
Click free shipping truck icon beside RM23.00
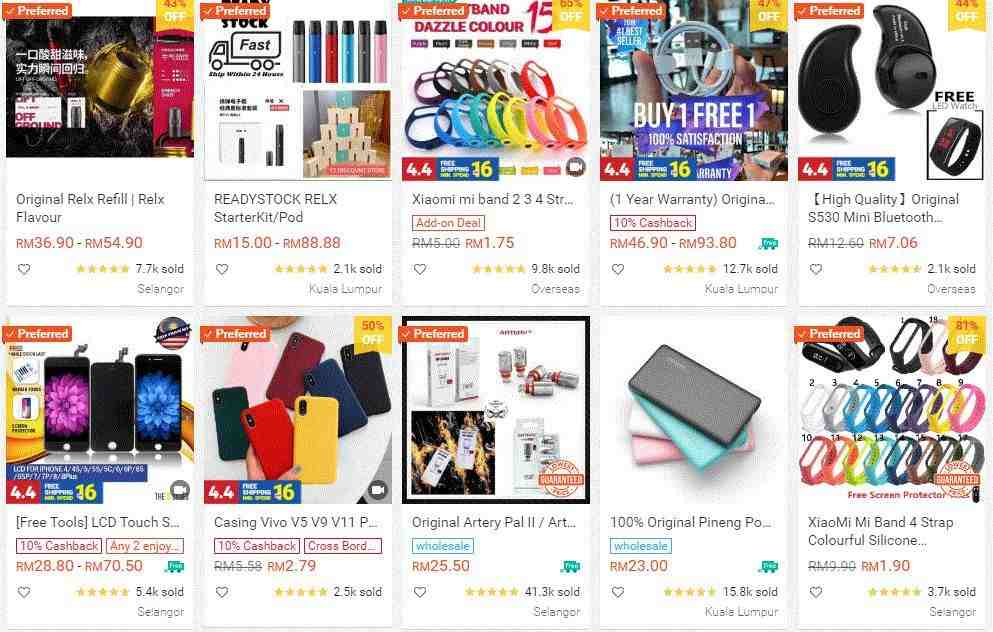[x=769, y=566]
